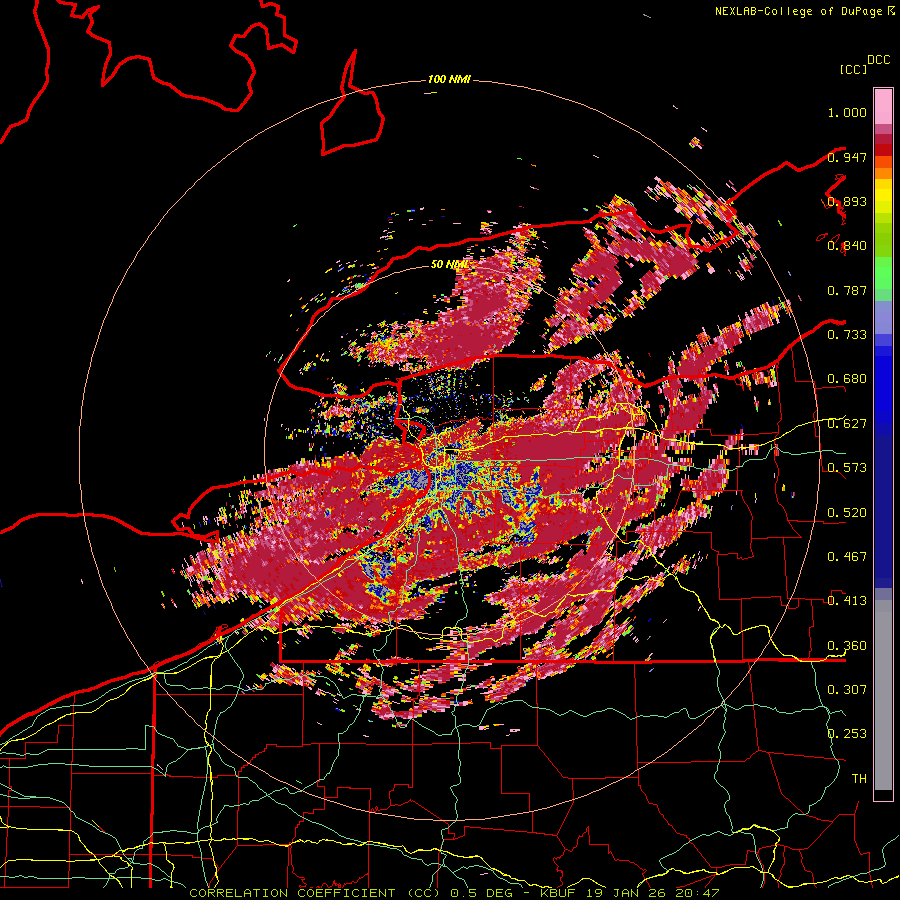Click the 0.680 scale value
This screenshot has height=900, width=900.
point(847,379)
